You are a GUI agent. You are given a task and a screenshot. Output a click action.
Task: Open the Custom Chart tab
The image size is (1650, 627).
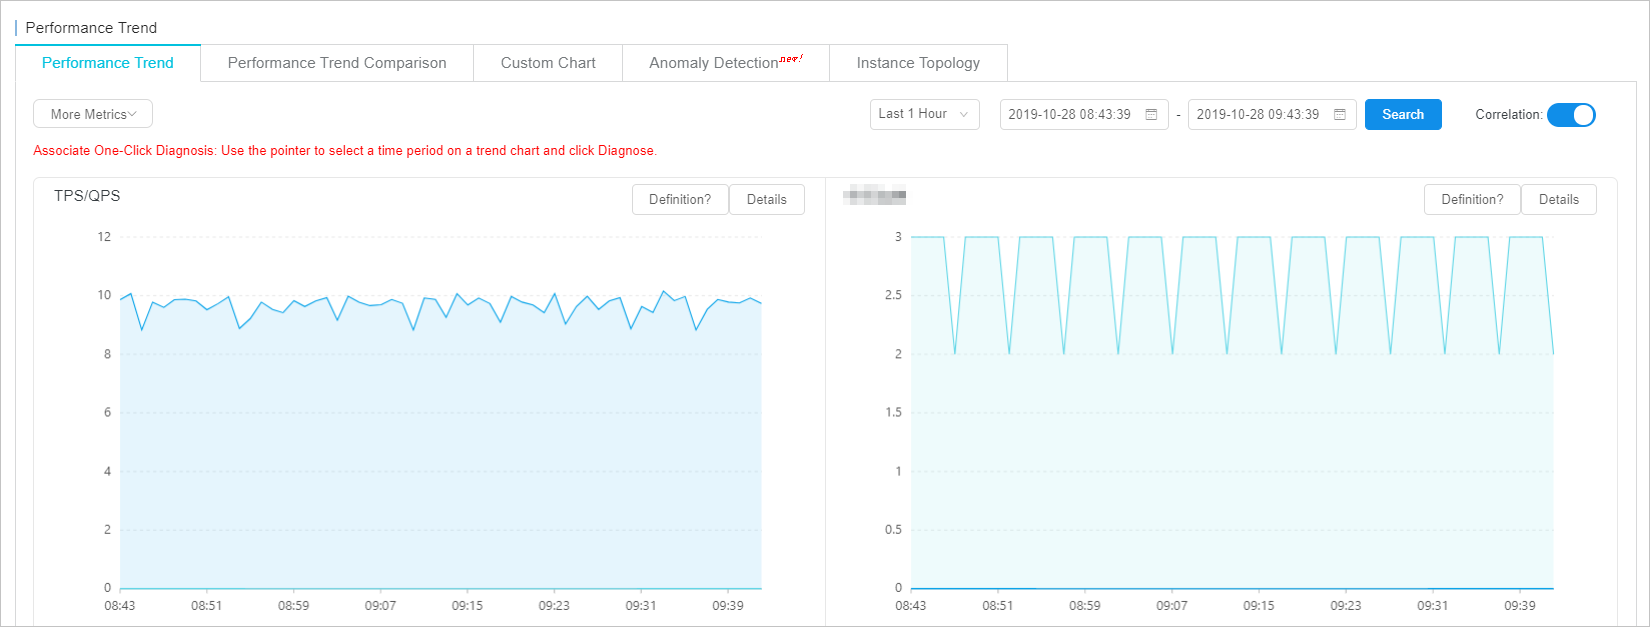[548, 63]
